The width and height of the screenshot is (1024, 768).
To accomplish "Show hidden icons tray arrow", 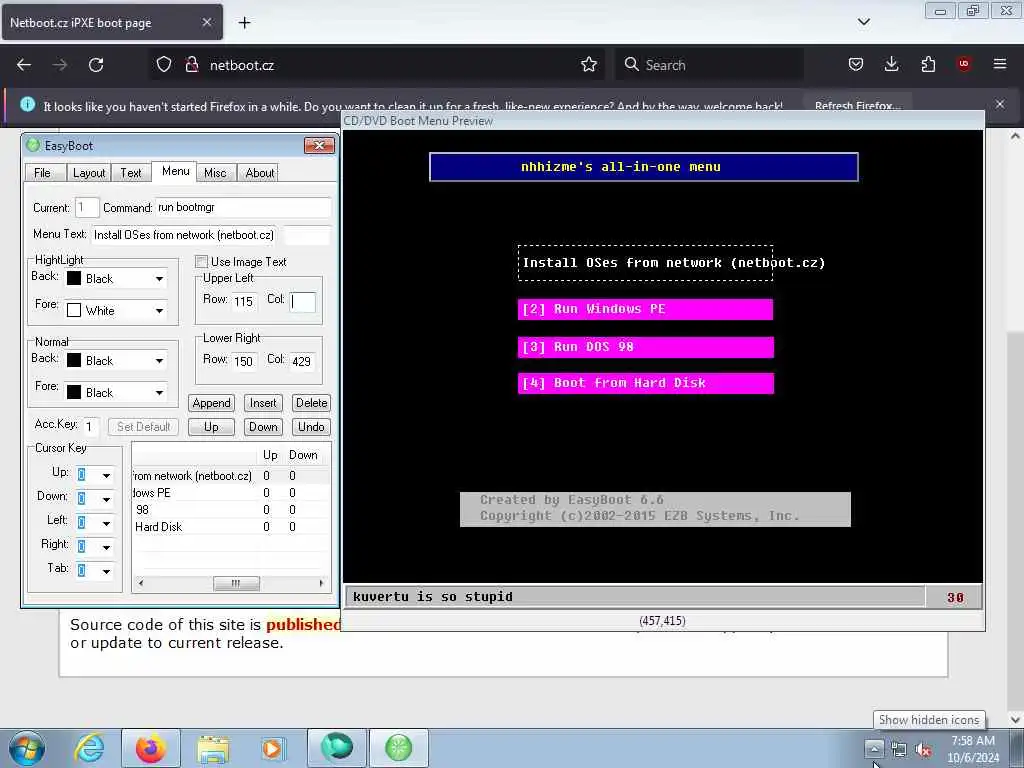I will (873, 748).
